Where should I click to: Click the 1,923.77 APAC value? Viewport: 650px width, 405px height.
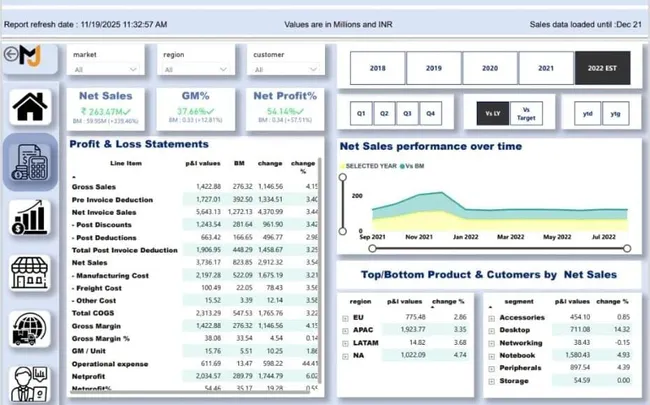point(413,330)
